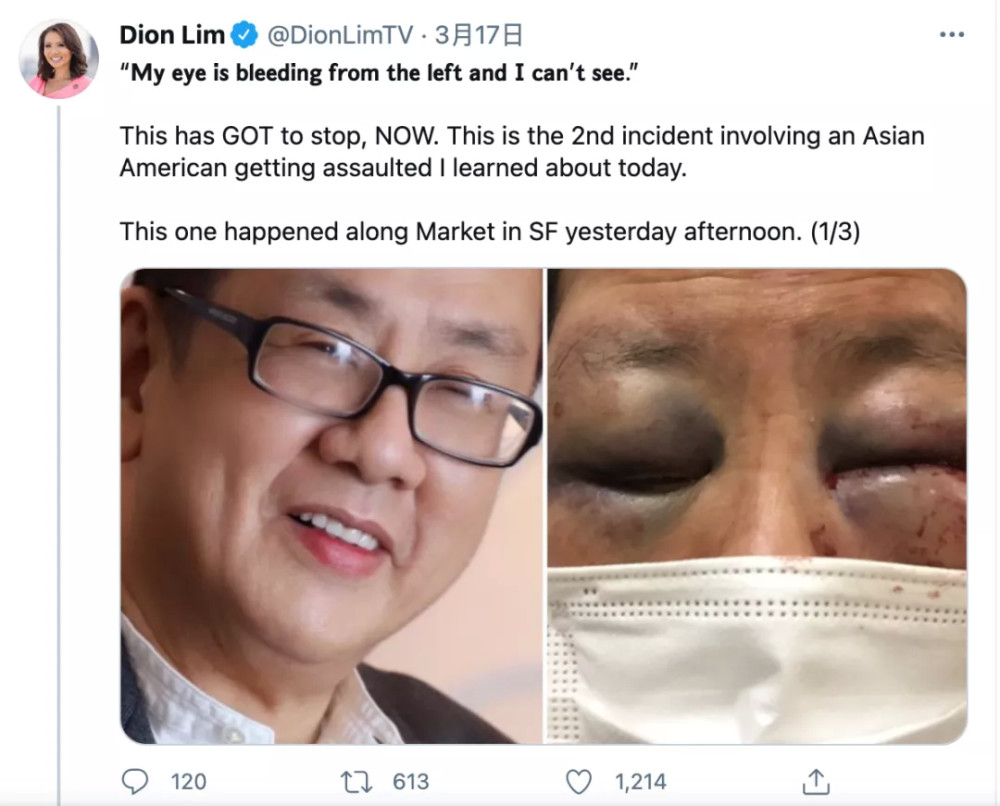Open Dion Lim's profile avatar
The height and width of the screenshot is (806, 1000).
[x=59, y=59]
